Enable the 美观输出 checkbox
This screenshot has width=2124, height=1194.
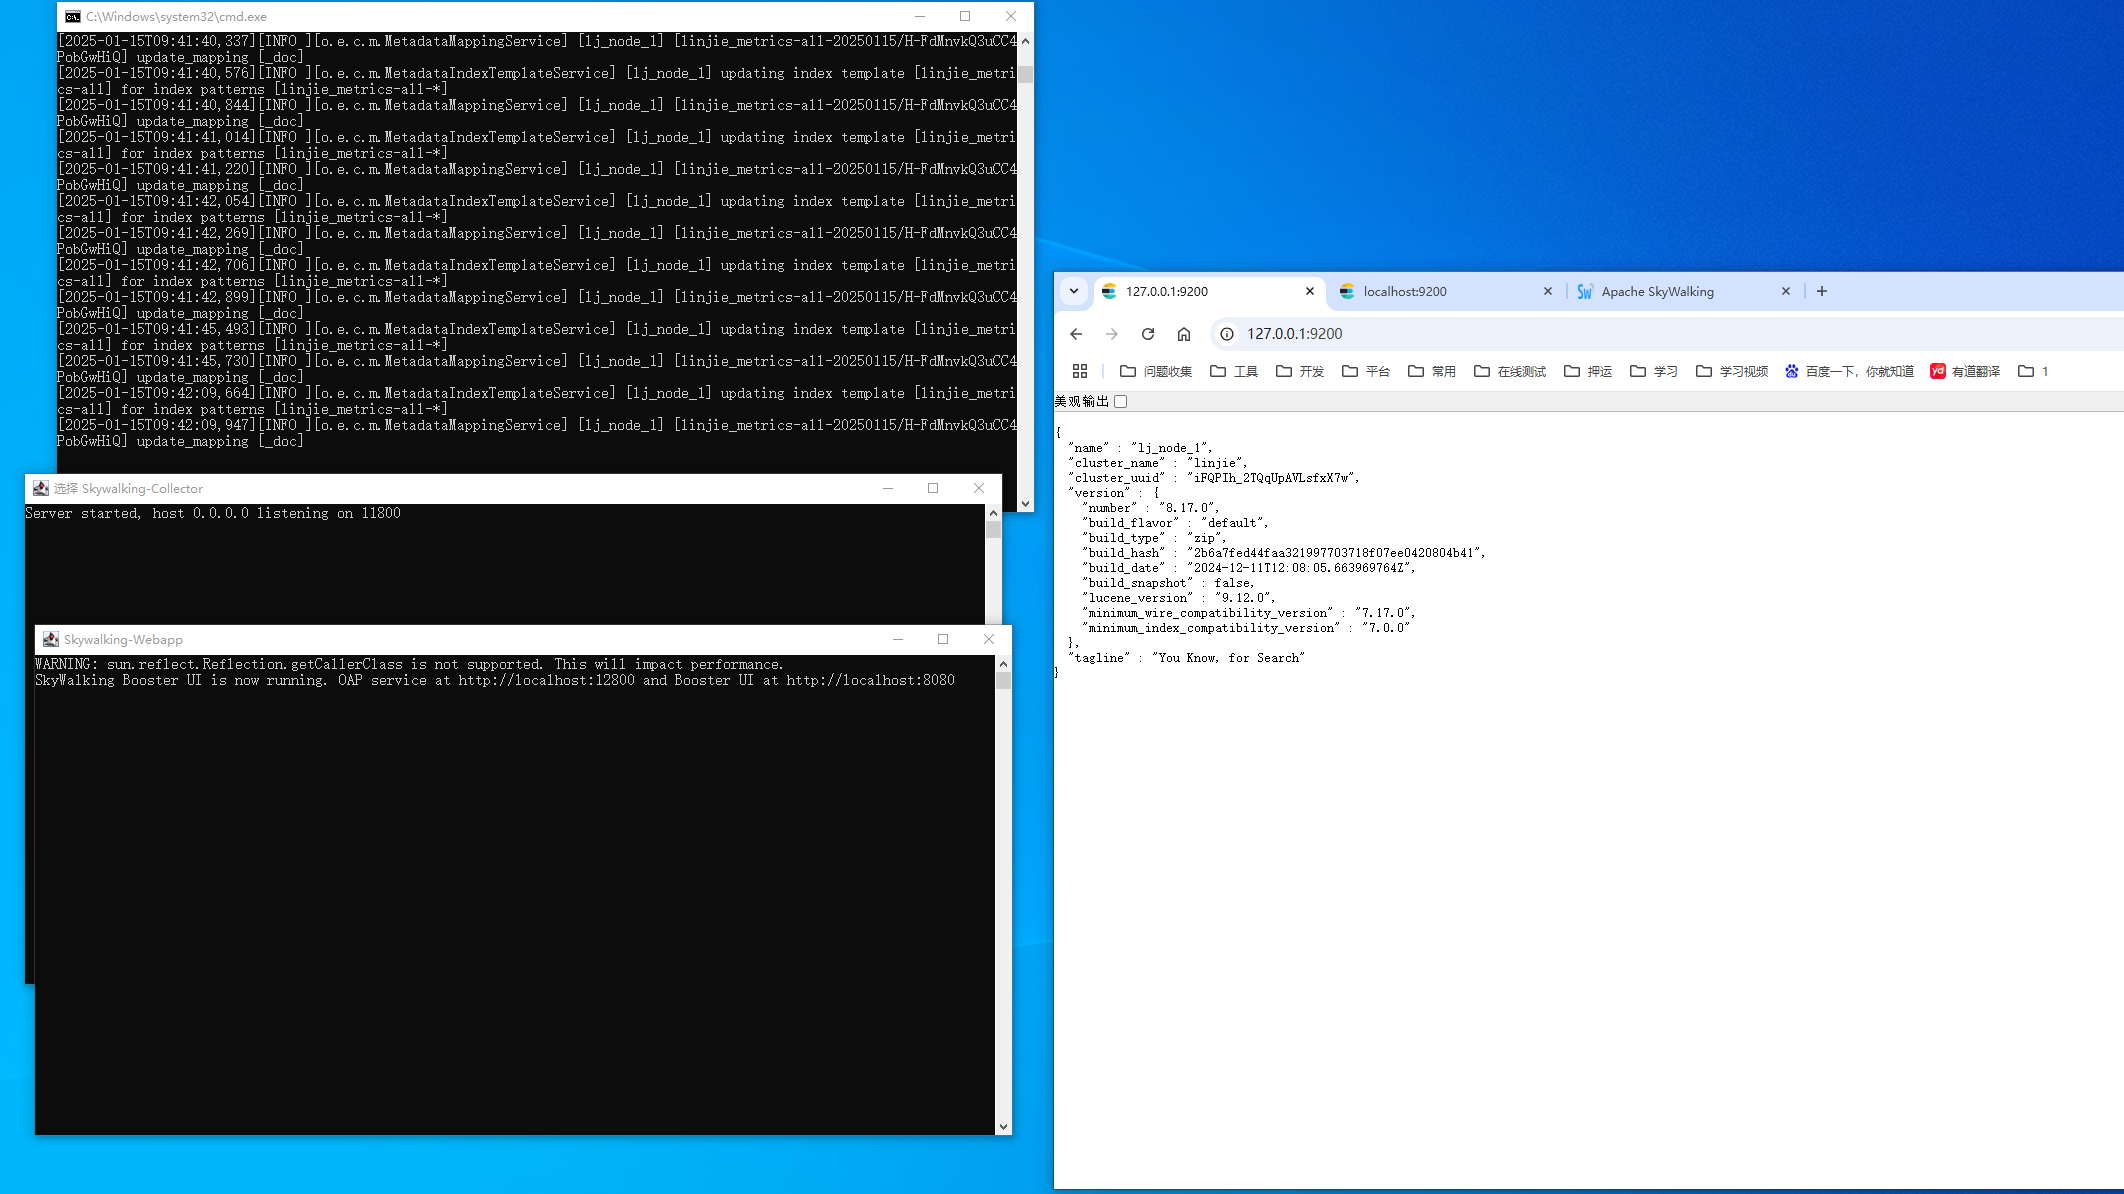(1121, 401)
